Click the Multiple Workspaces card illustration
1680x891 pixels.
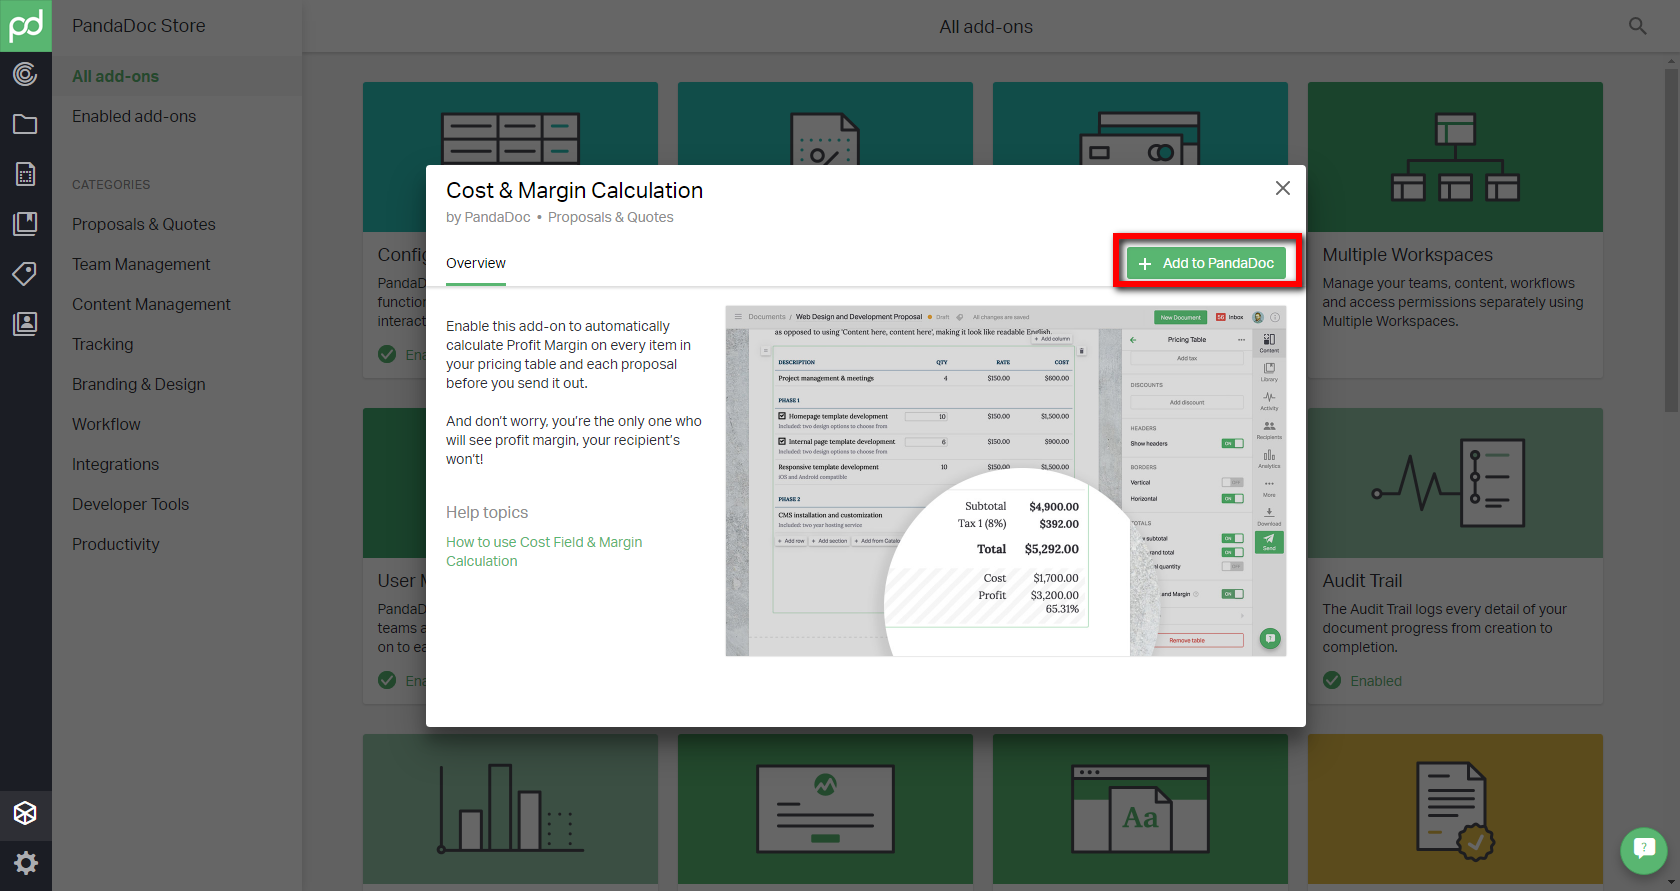(1455, 157)
